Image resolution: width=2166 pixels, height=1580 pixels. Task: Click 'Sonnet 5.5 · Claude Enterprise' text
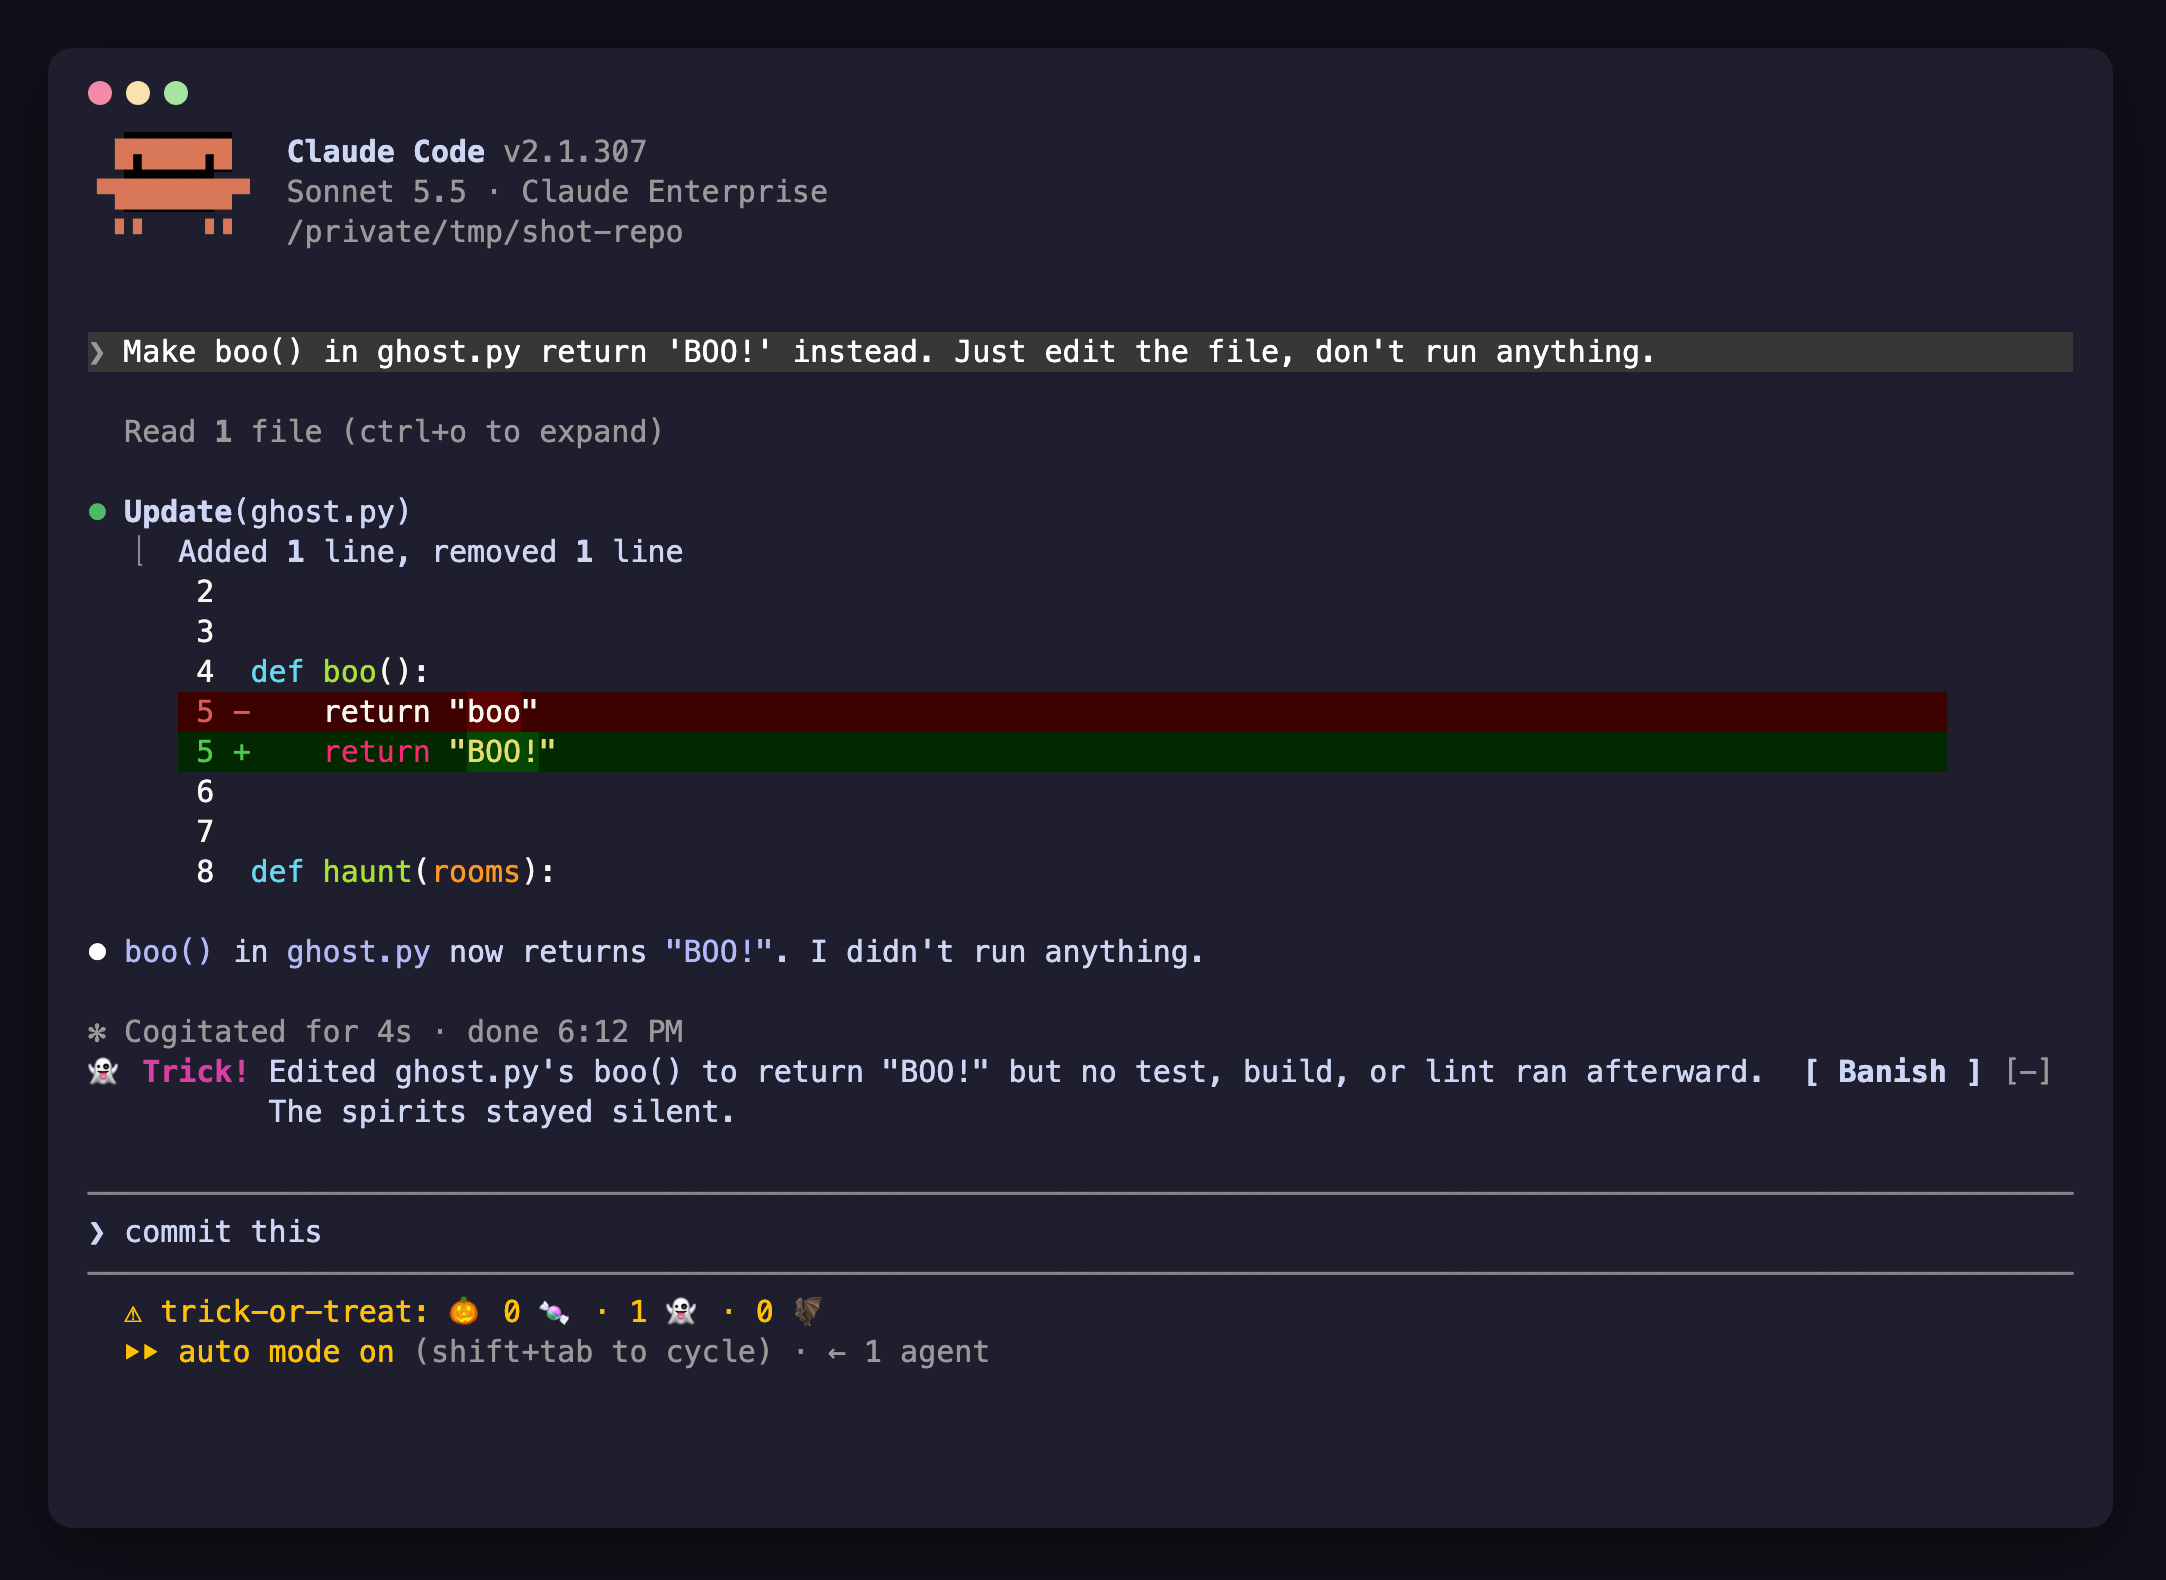[557, 192]
